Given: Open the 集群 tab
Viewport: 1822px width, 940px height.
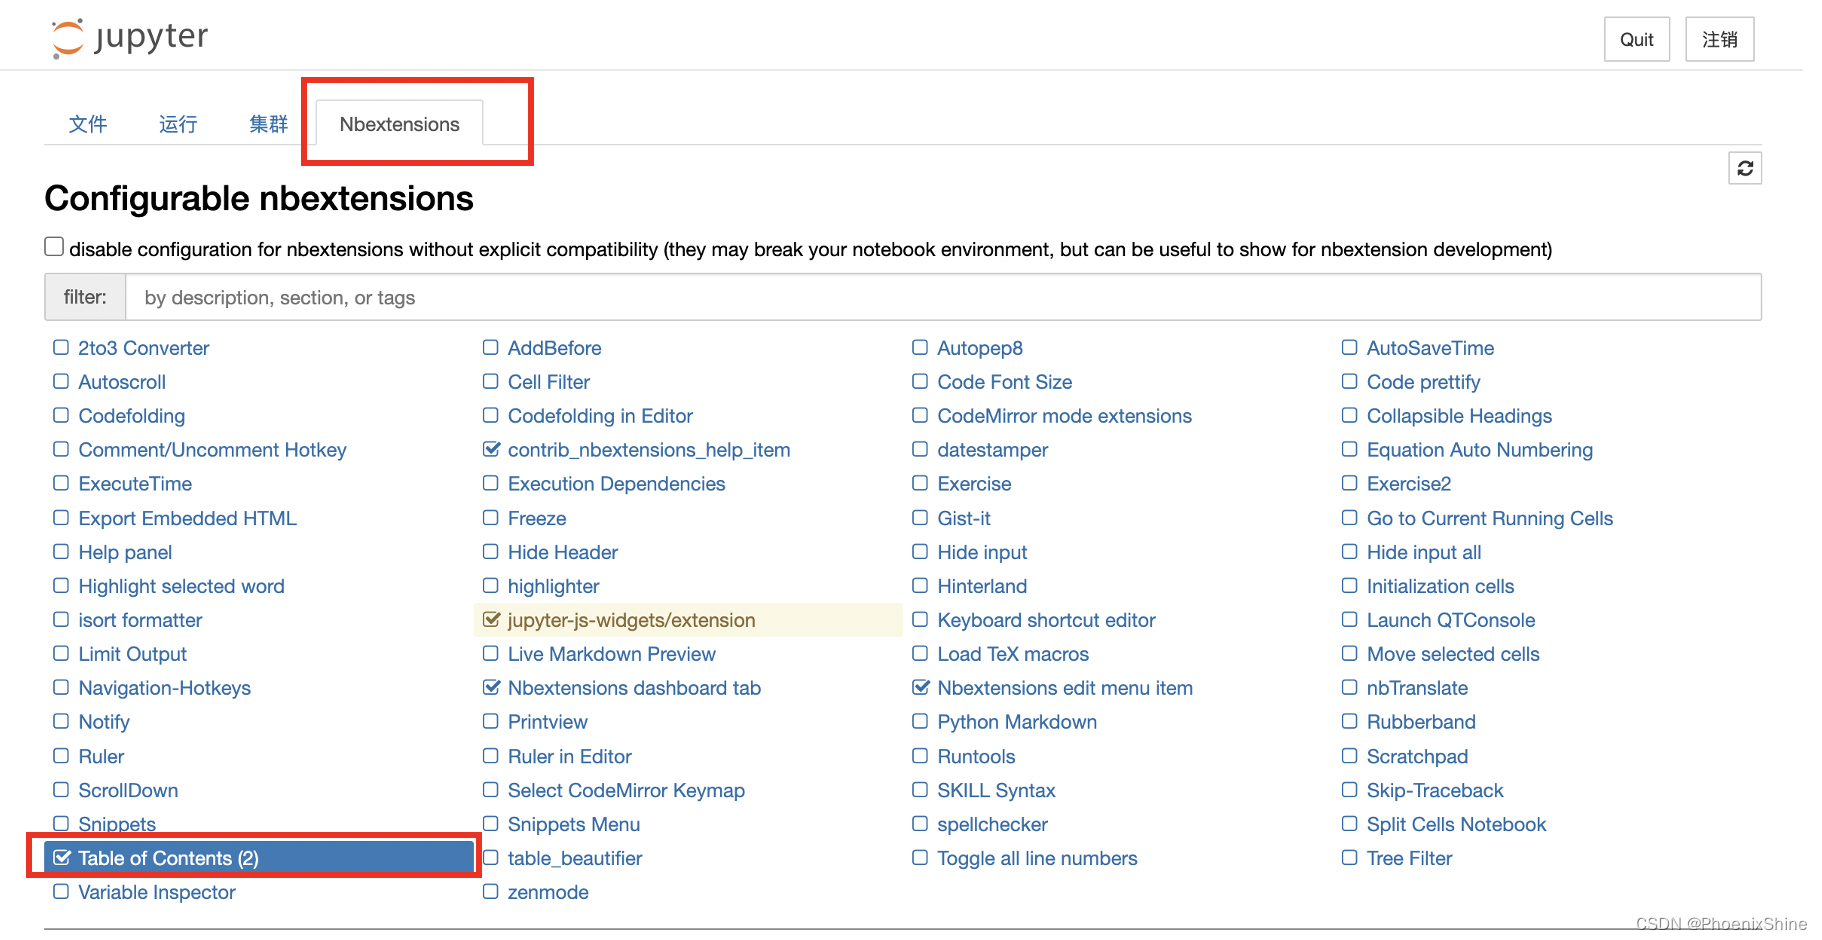Looking at the screenshot, I should point(268,124).
